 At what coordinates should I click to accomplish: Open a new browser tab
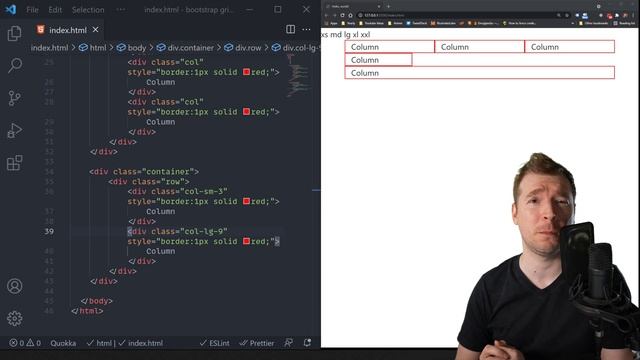tap(388, 6)
